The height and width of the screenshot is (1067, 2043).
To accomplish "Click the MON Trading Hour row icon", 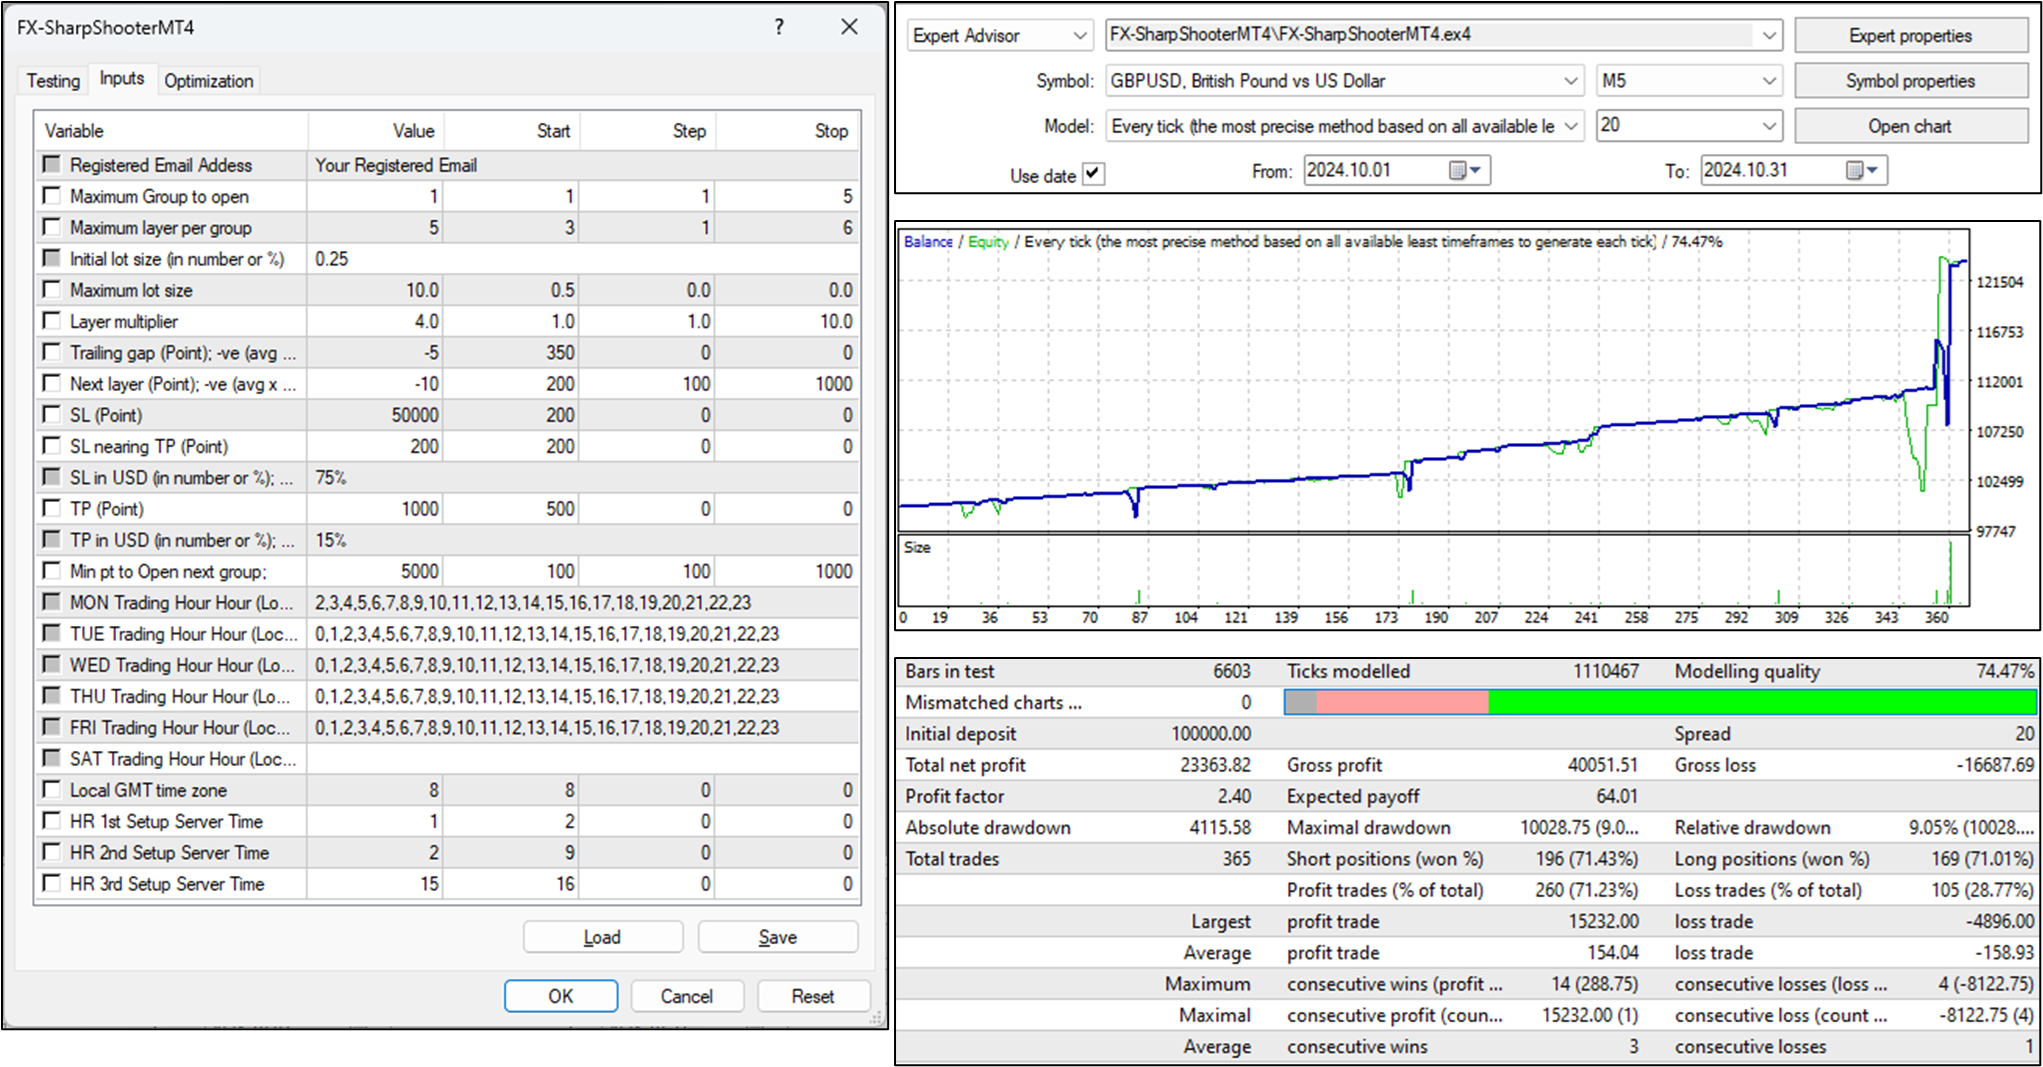I will pyautogui.click(x=52, y=602).
